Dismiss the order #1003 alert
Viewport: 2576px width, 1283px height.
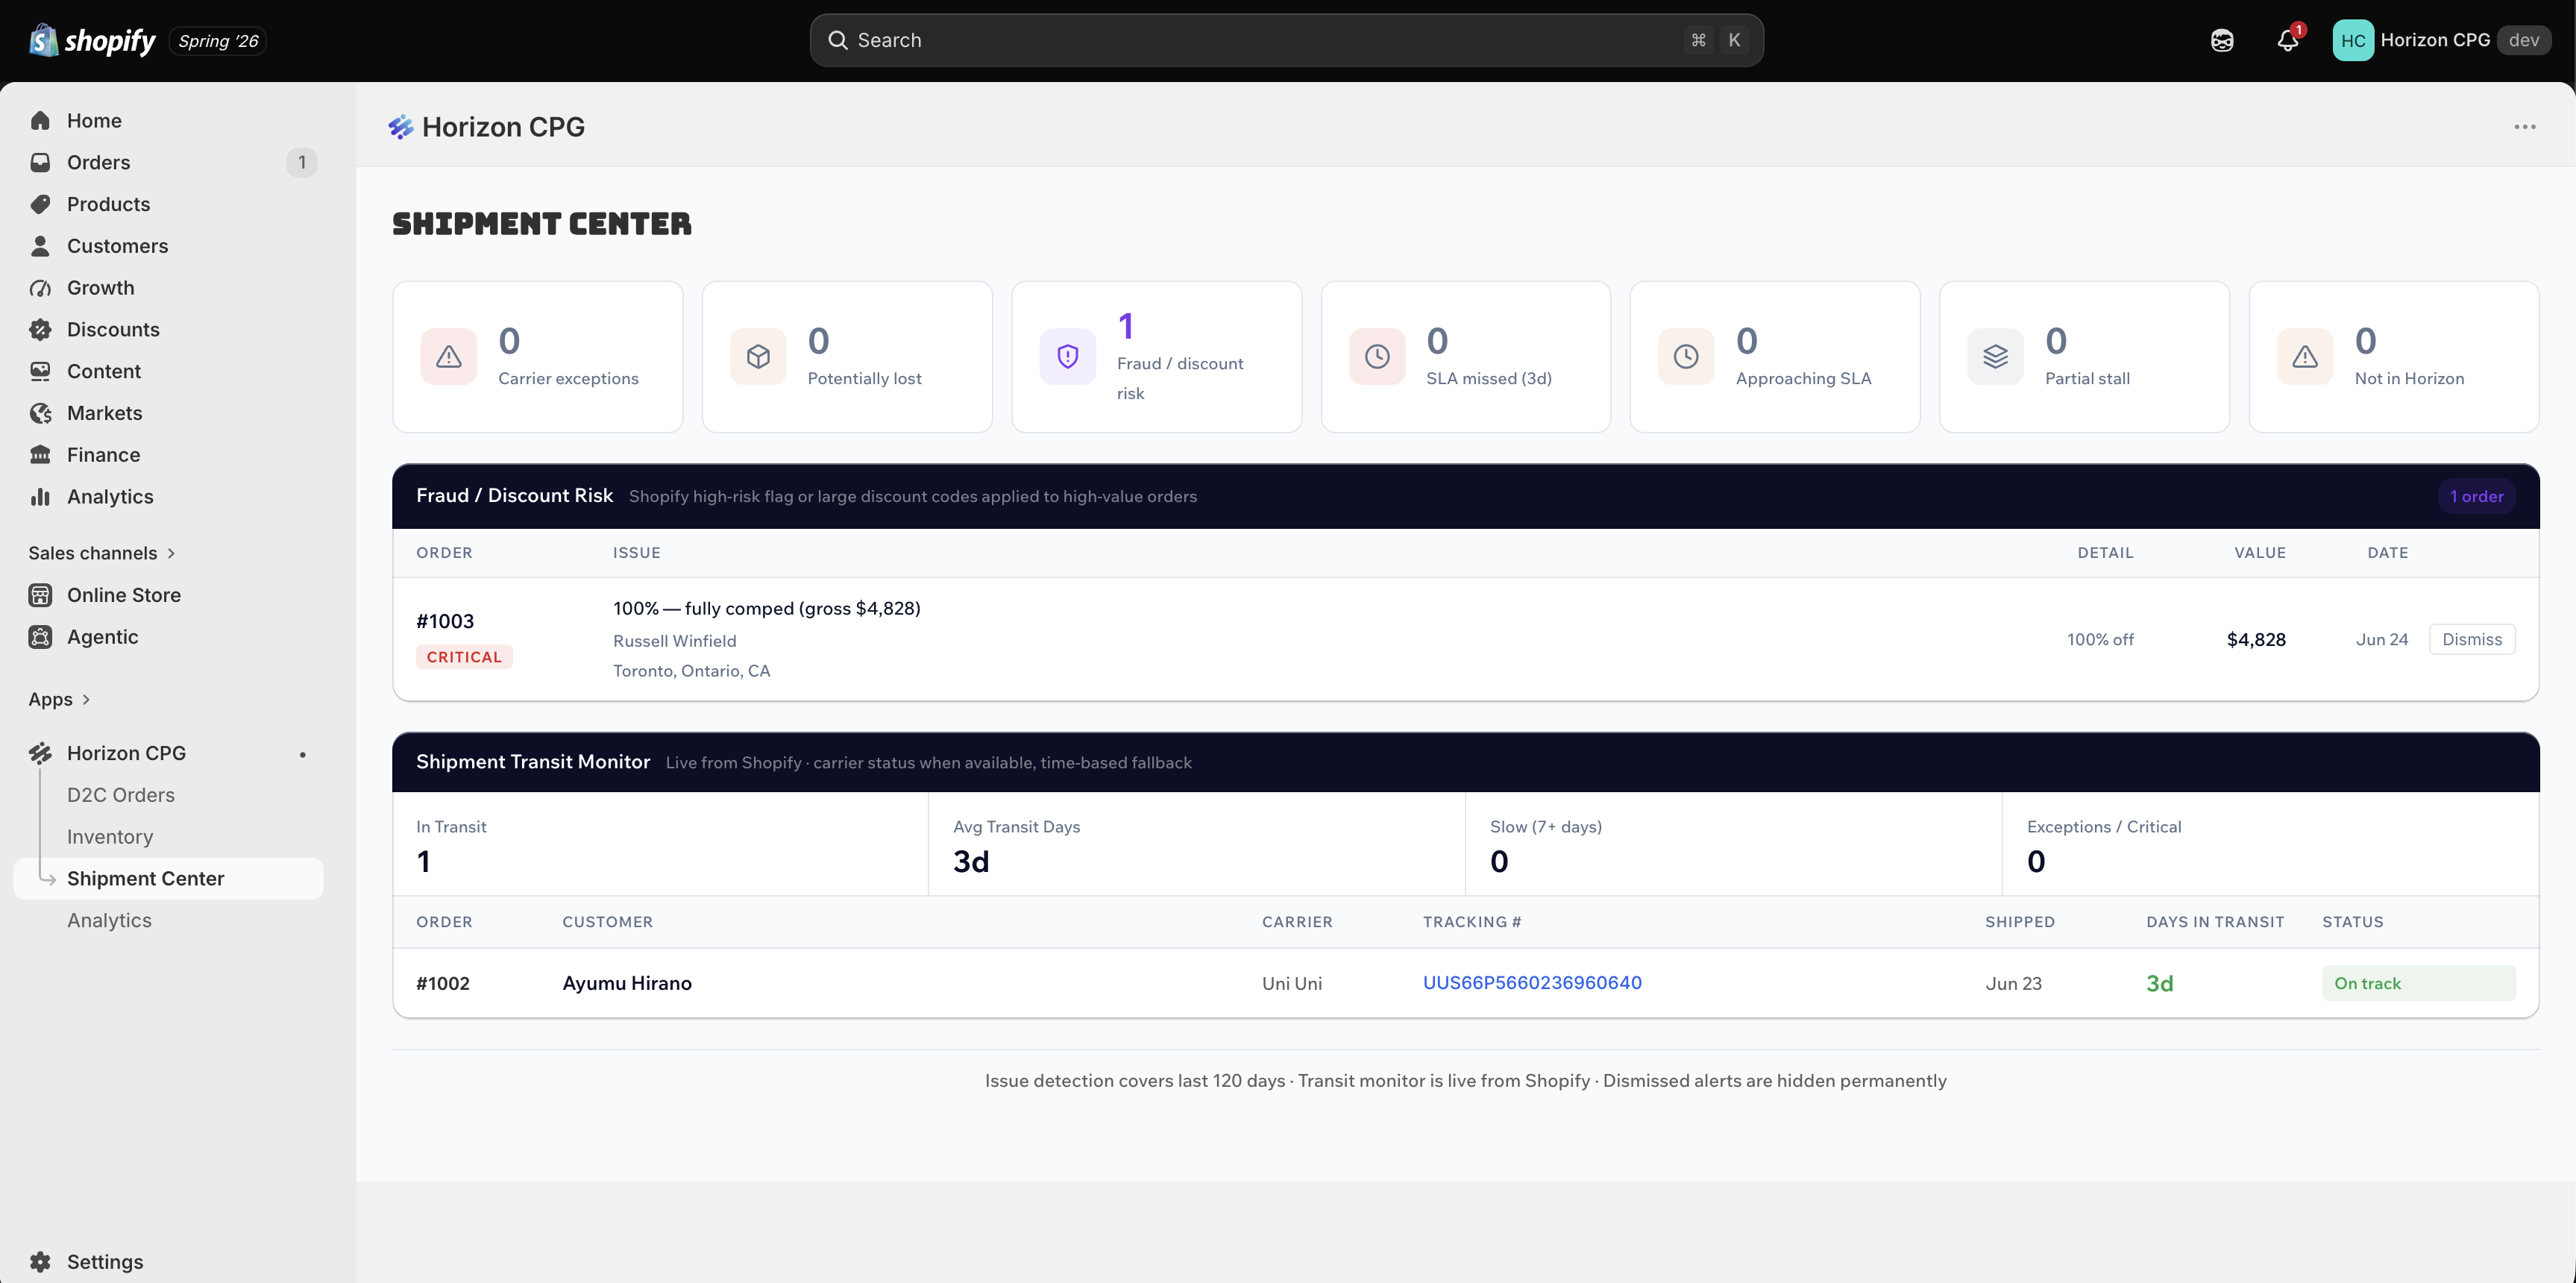click(x=2472, y=639)
